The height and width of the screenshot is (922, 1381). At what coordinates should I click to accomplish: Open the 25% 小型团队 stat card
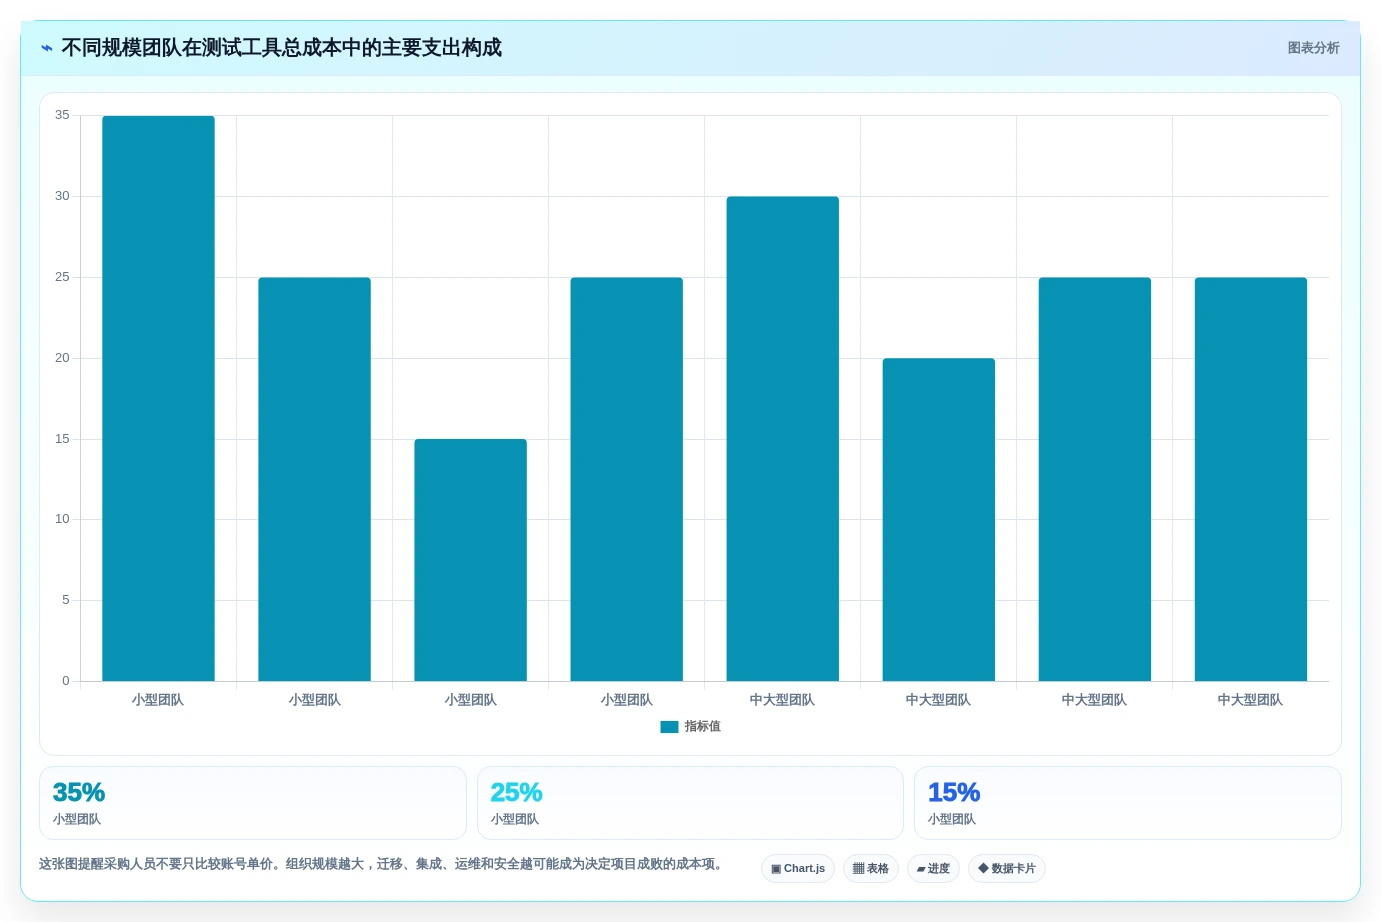690,803
